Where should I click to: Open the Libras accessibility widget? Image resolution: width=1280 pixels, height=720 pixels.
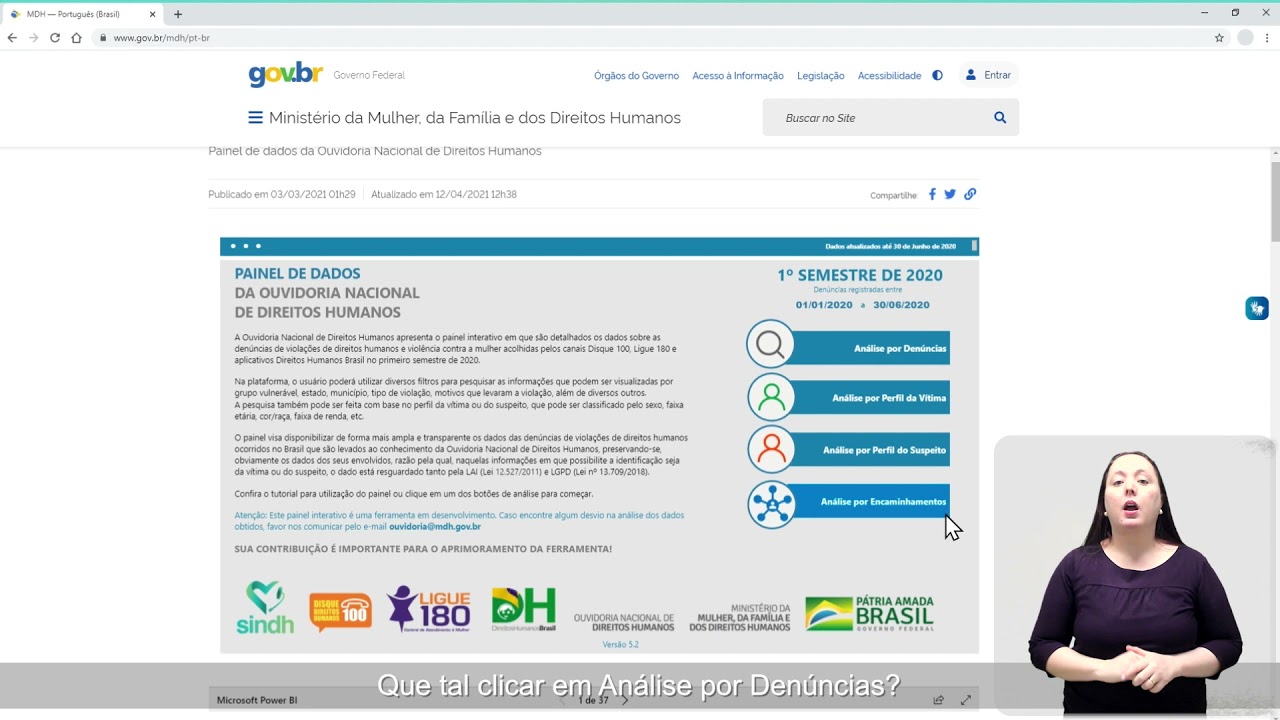pos(1257,308)
